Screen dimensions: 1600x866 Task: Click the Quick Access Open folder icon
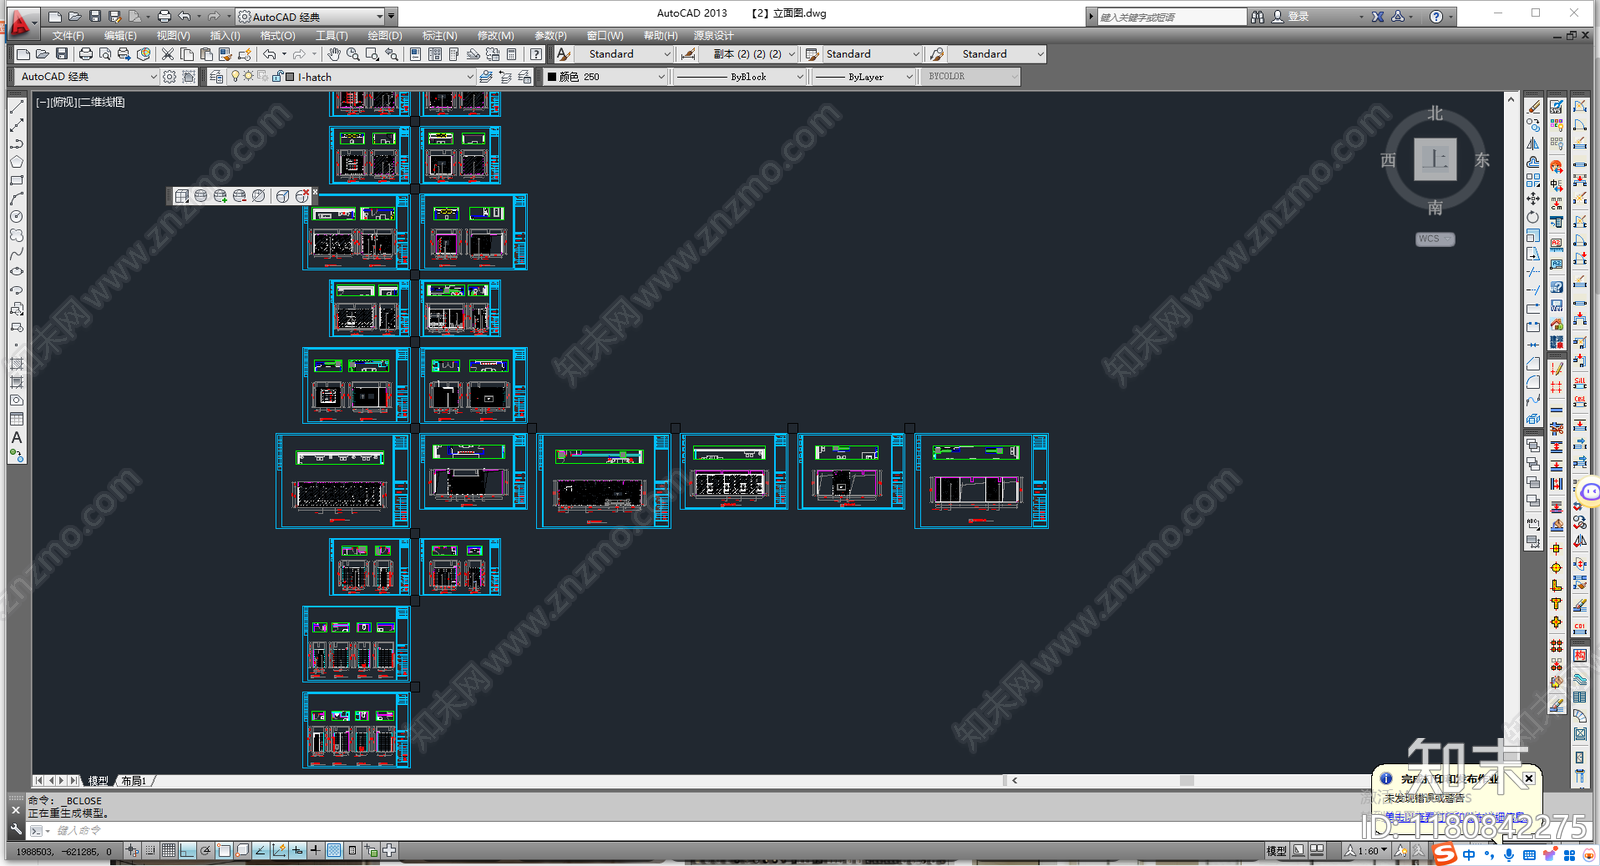(x=74, y=16)
